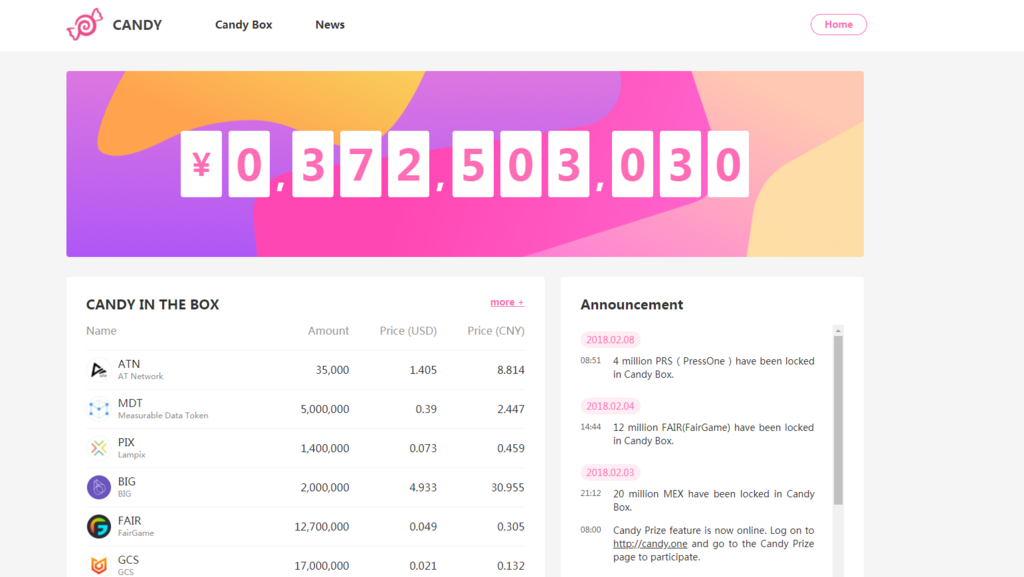Viewport: 1024px width, 577px height.
Task: Open the News menu item
Action: point(330,25)
